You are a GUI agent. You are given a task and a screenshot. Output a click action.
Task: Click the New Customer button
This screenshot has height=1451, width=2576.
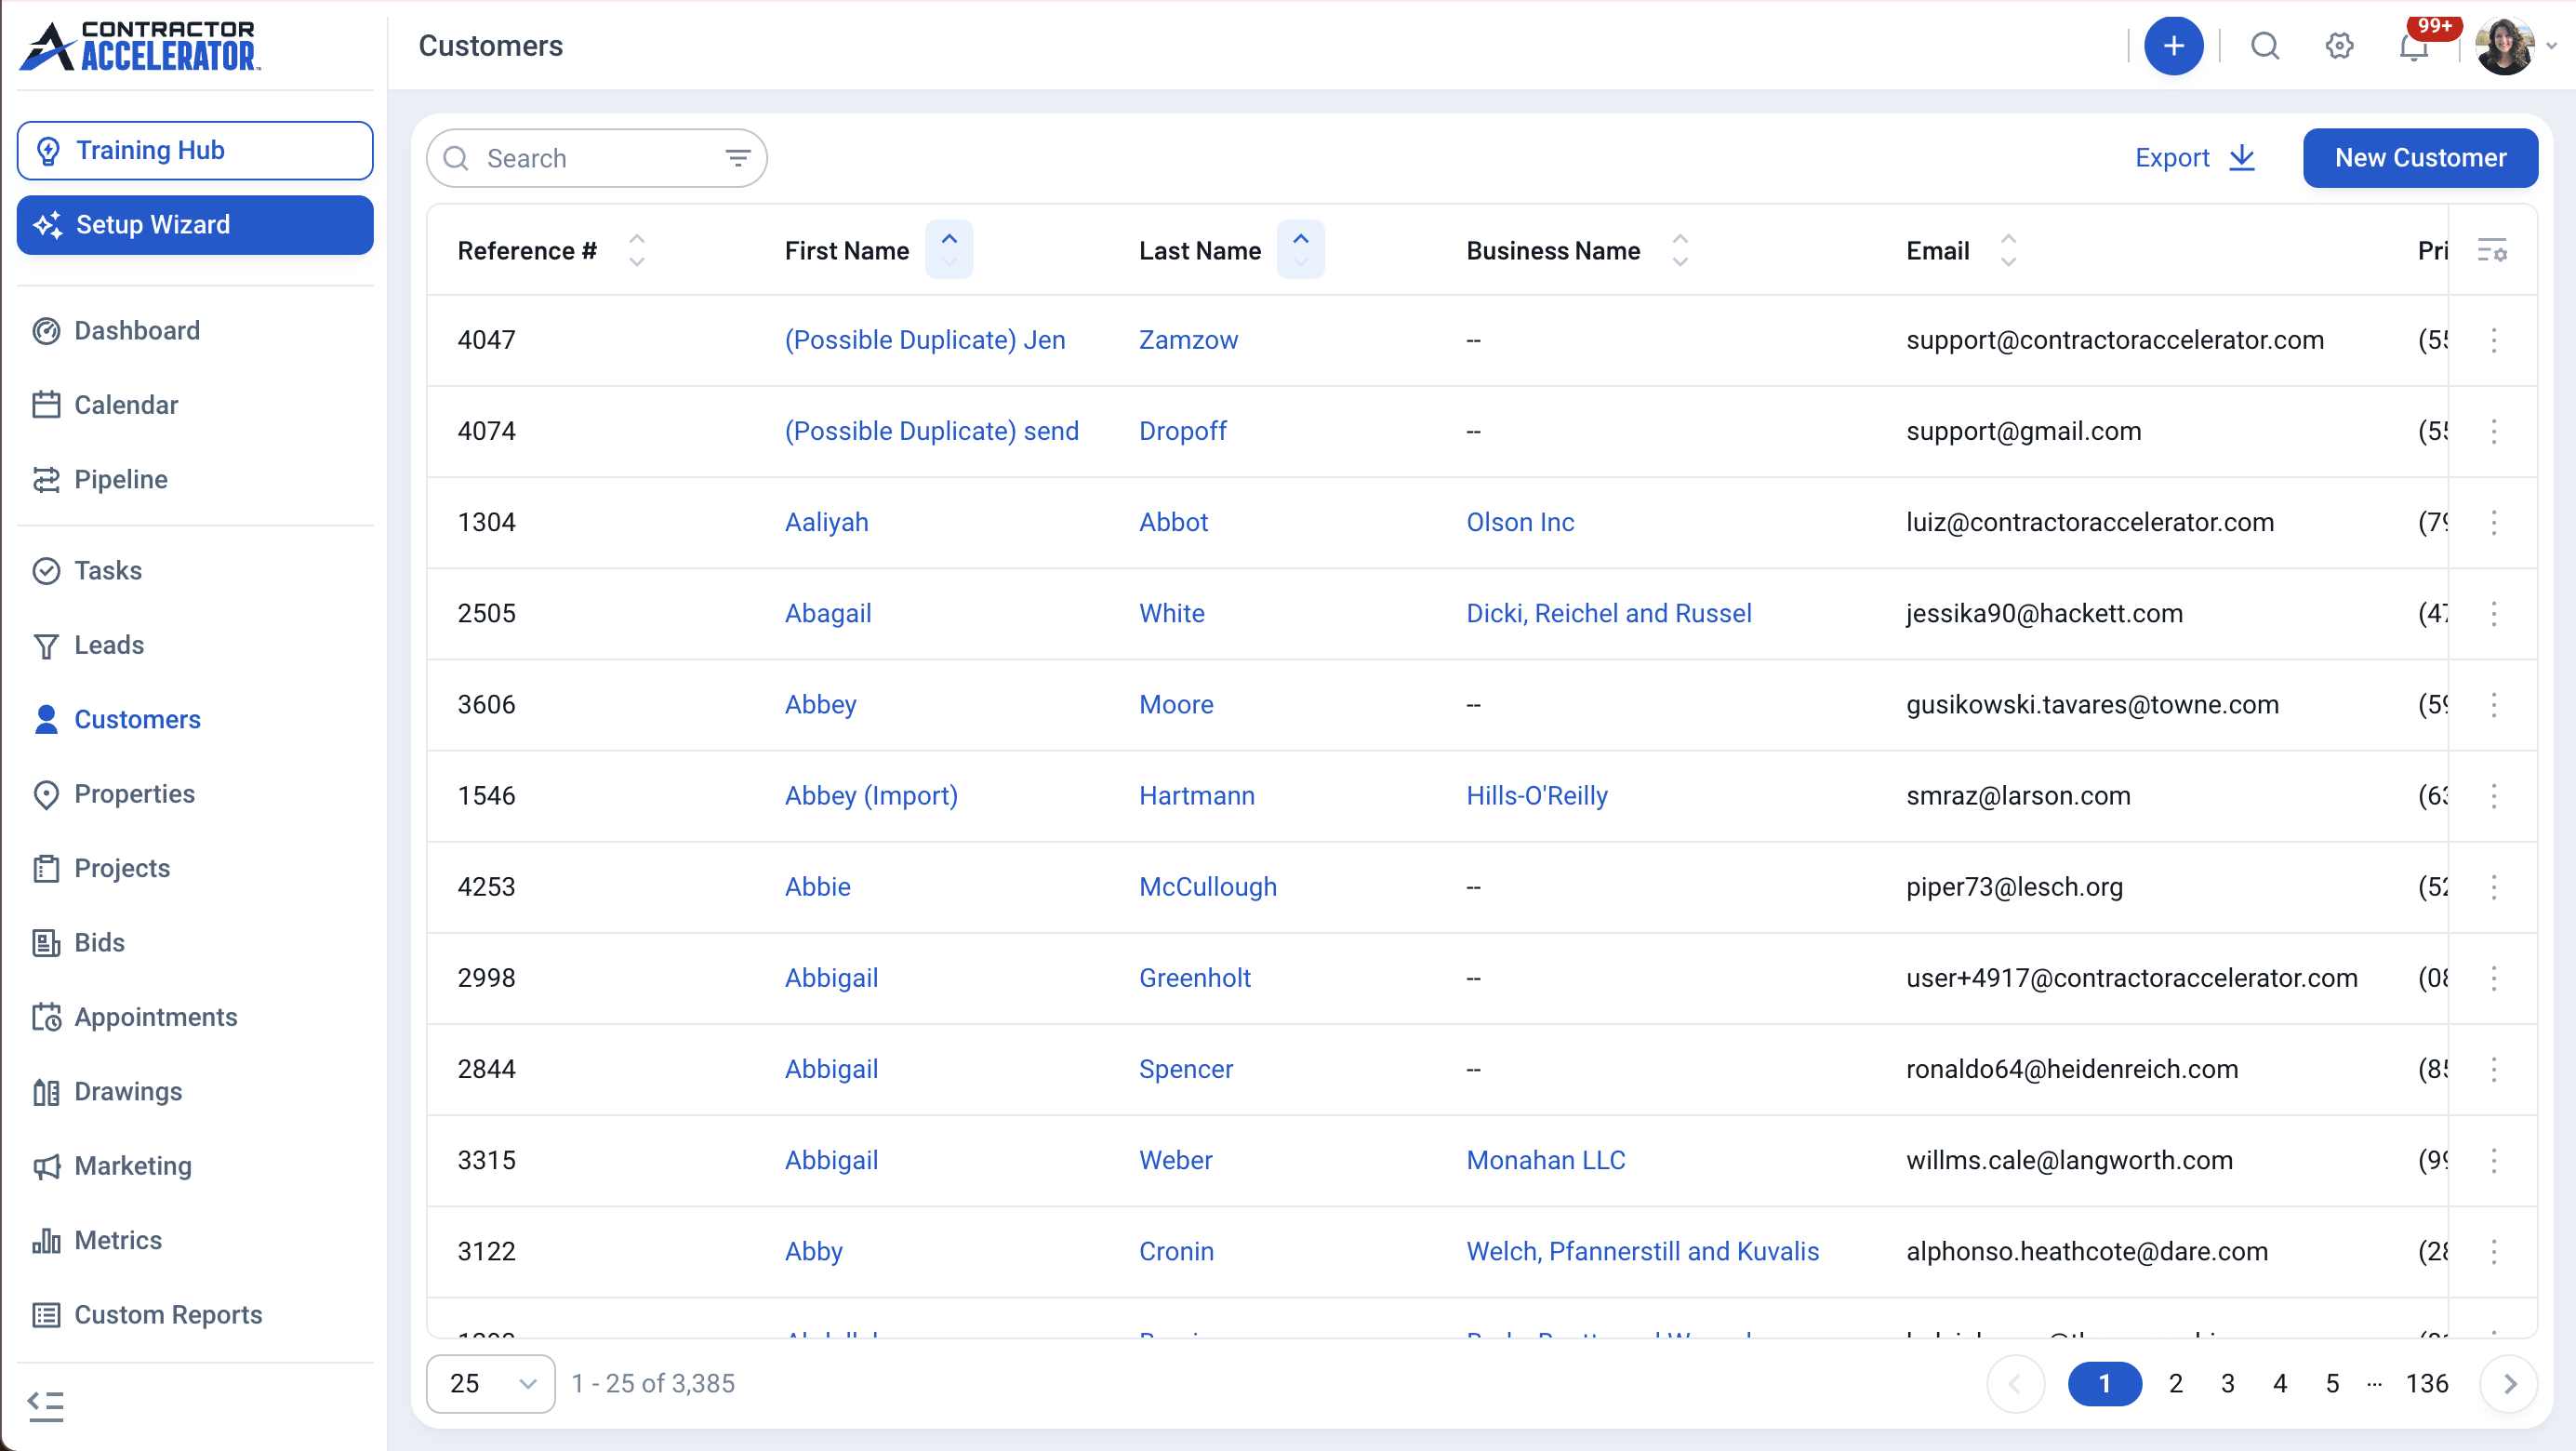pos(2420,158)
